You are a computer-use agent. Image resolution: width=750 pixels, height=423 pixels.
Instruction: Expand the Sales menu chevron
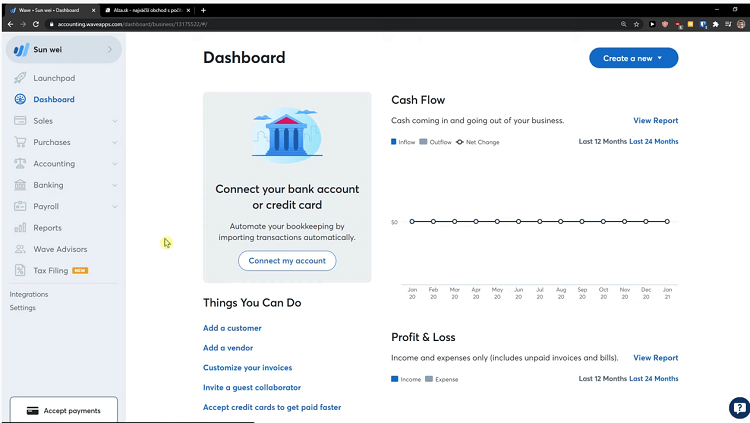click(115, 121)
